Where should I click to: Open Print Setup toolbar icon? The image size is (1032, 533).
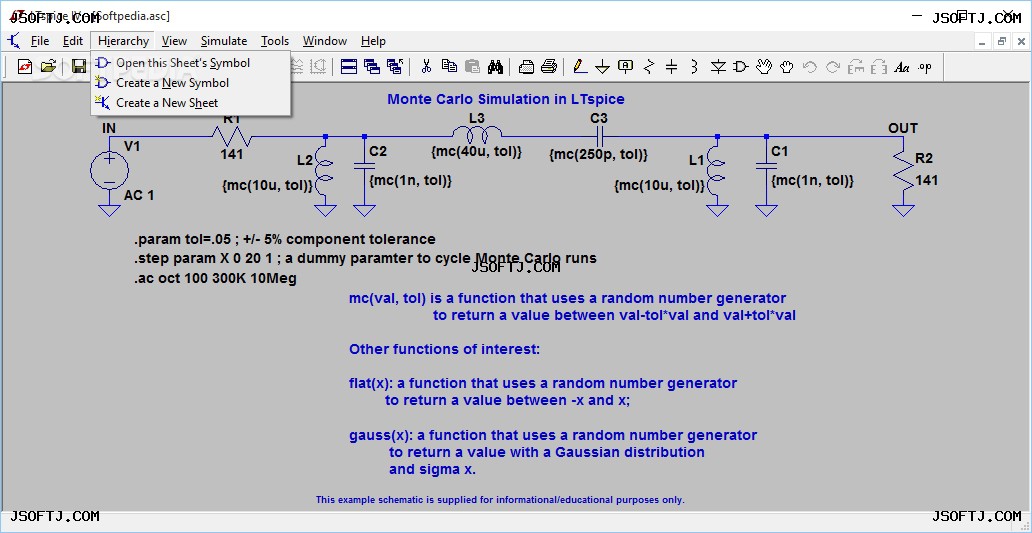[527, 66]
